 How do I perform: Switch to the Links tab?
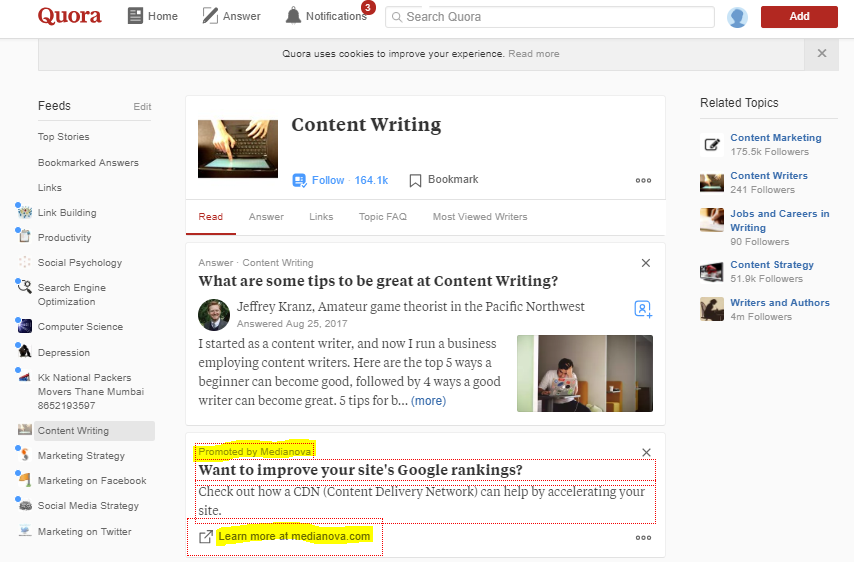pyautogui.click(x=321, y=217)
